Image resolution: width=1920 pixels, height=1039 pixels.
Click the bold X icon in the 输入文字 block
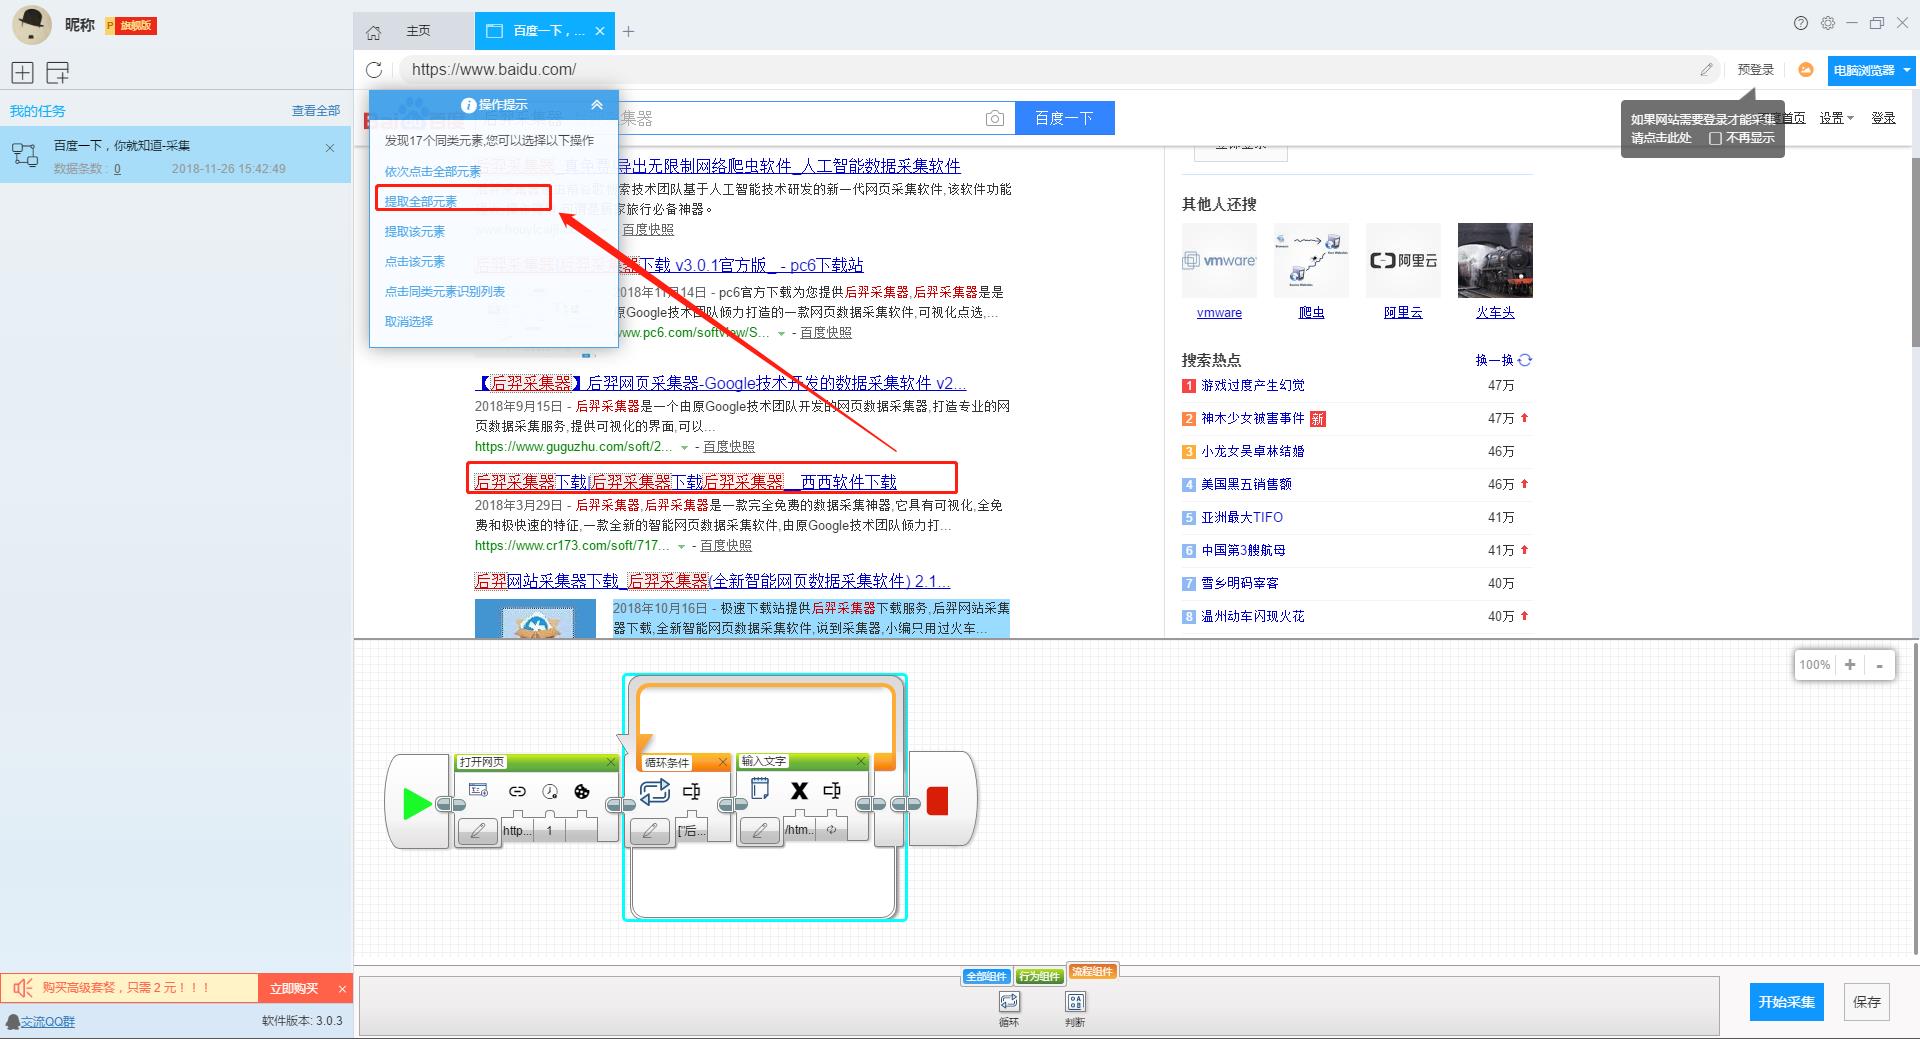click(798, 791)
